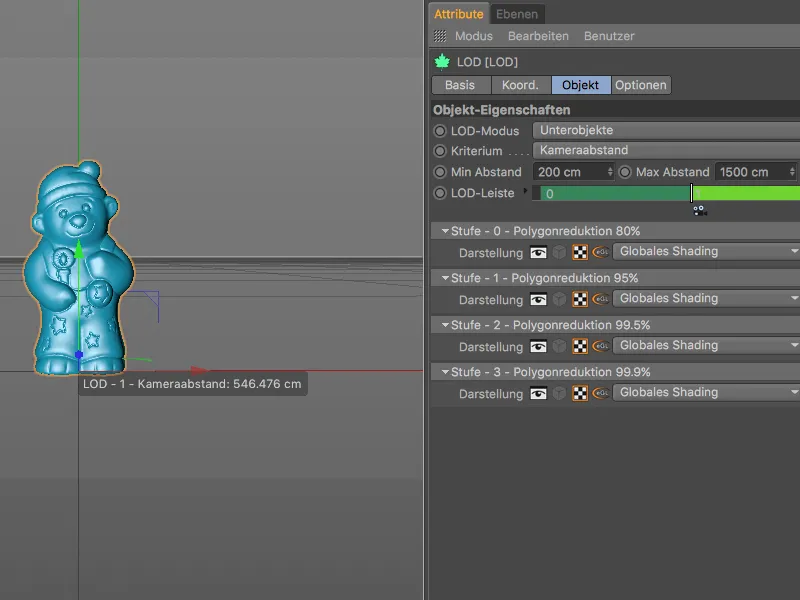800x600 pixels.
Task: Toggle Min Abstand animation dot
Action: click(440, 172)
